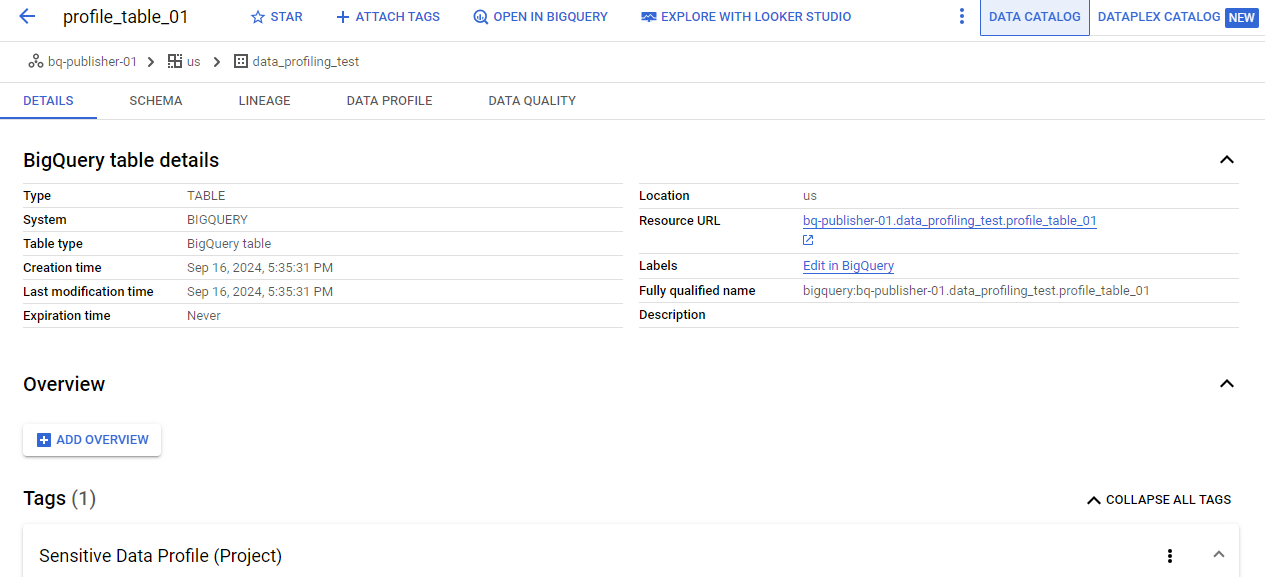
Task: Click the Type value TABLE
Action: (x=206, y=196)
